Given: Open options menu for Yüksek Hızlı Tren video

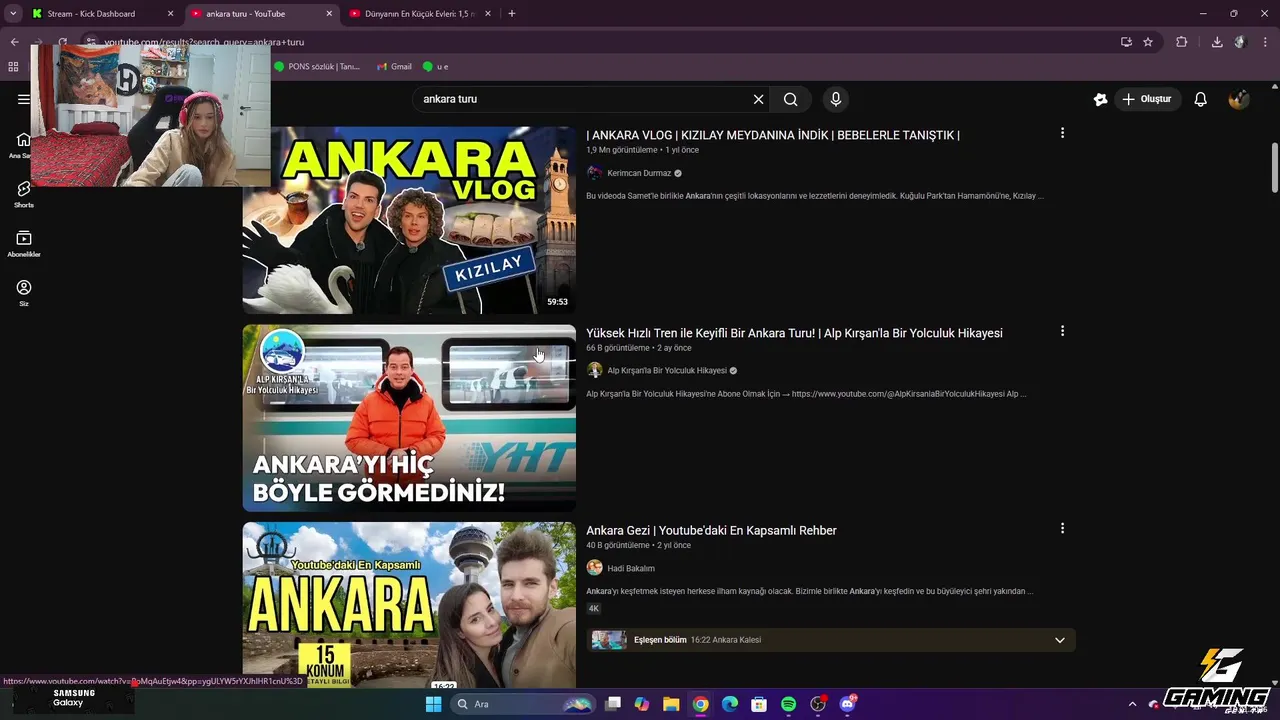Looking at the screenshot, I should tap(1062, 331).
